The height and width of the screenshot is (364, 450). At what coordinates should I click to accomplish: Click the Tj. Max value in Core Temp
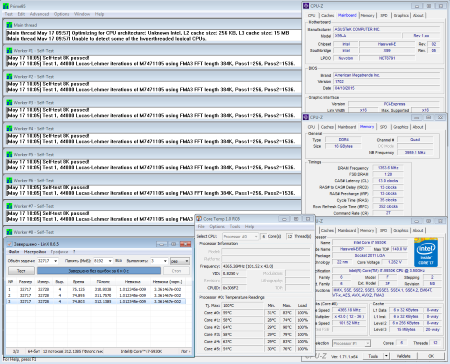point(243,305)
